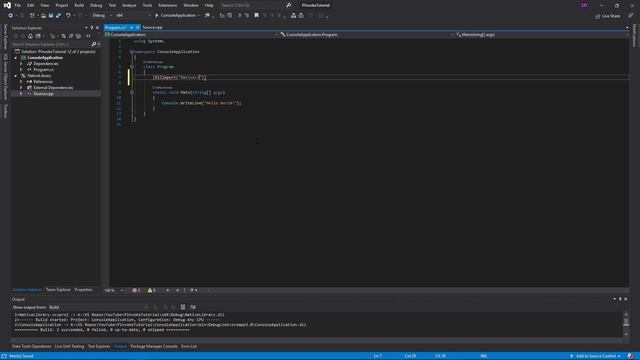Switch to the Source.cpp tab
This screenshot has height=360, width=640.
coord(153,27)
